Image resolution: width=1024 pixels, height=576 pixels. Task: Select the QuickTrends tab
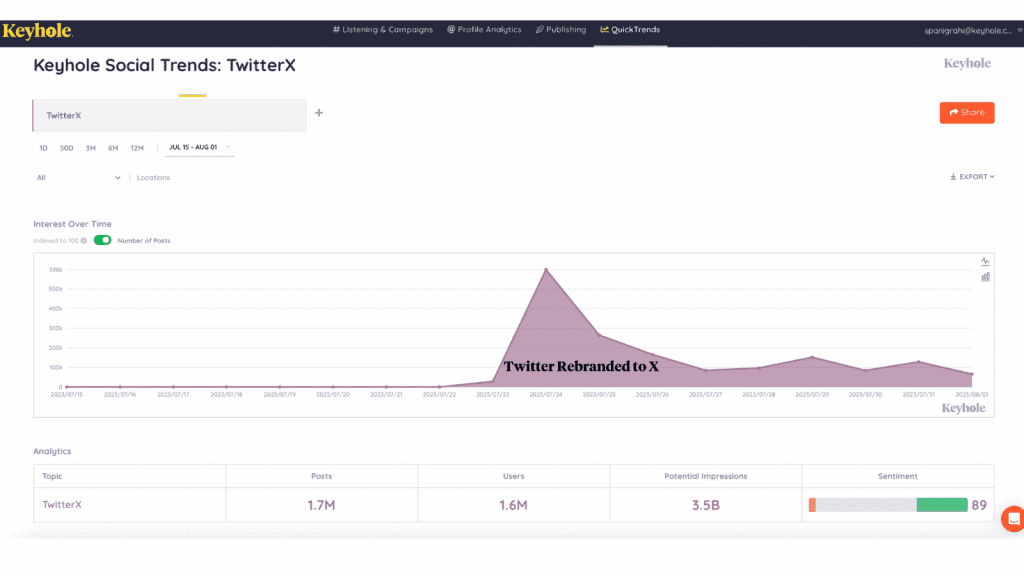(x=630, y=29)
